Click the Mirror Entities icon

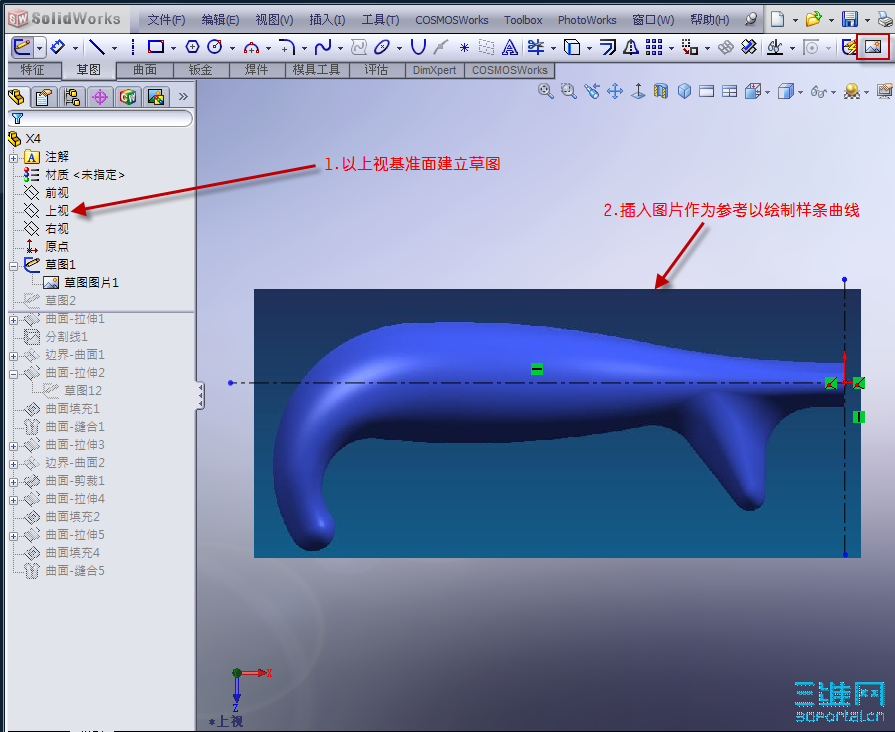tap(631, 47)
